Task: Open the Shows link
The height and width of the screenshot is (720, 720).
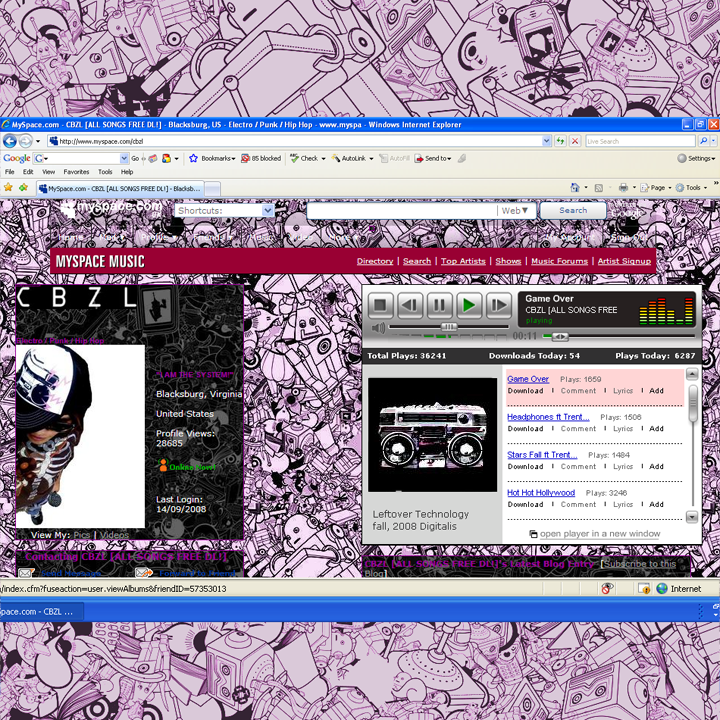Action: coord(508,261)
